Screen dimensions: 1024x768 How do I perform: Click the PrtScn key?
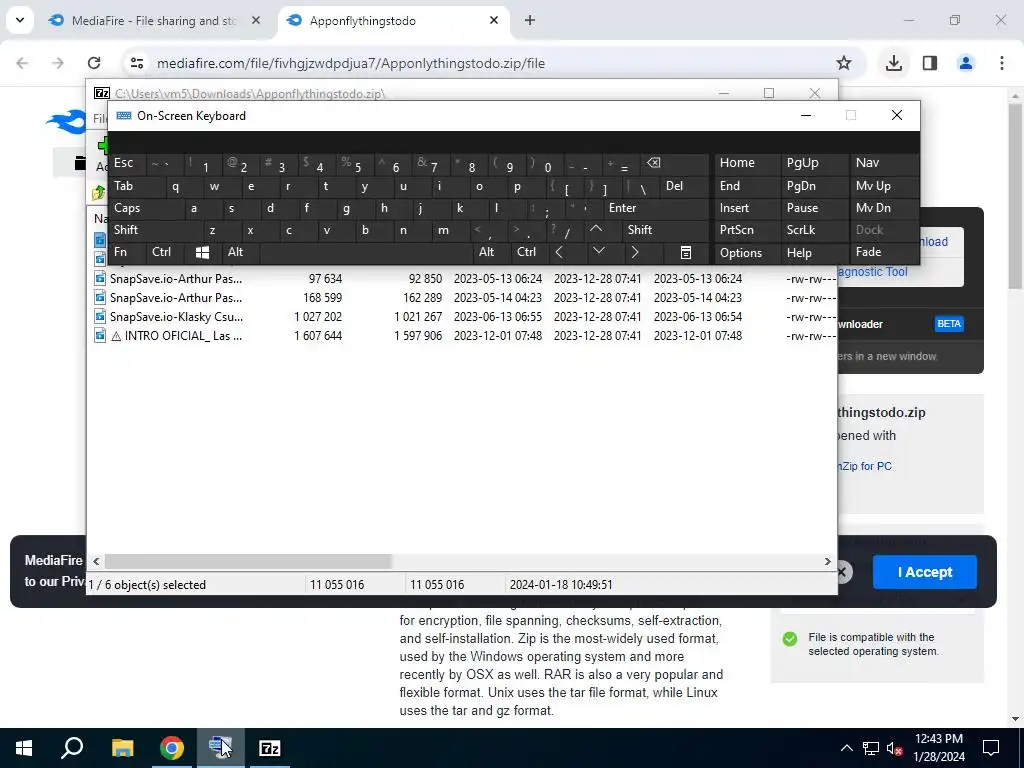point(746,230)
